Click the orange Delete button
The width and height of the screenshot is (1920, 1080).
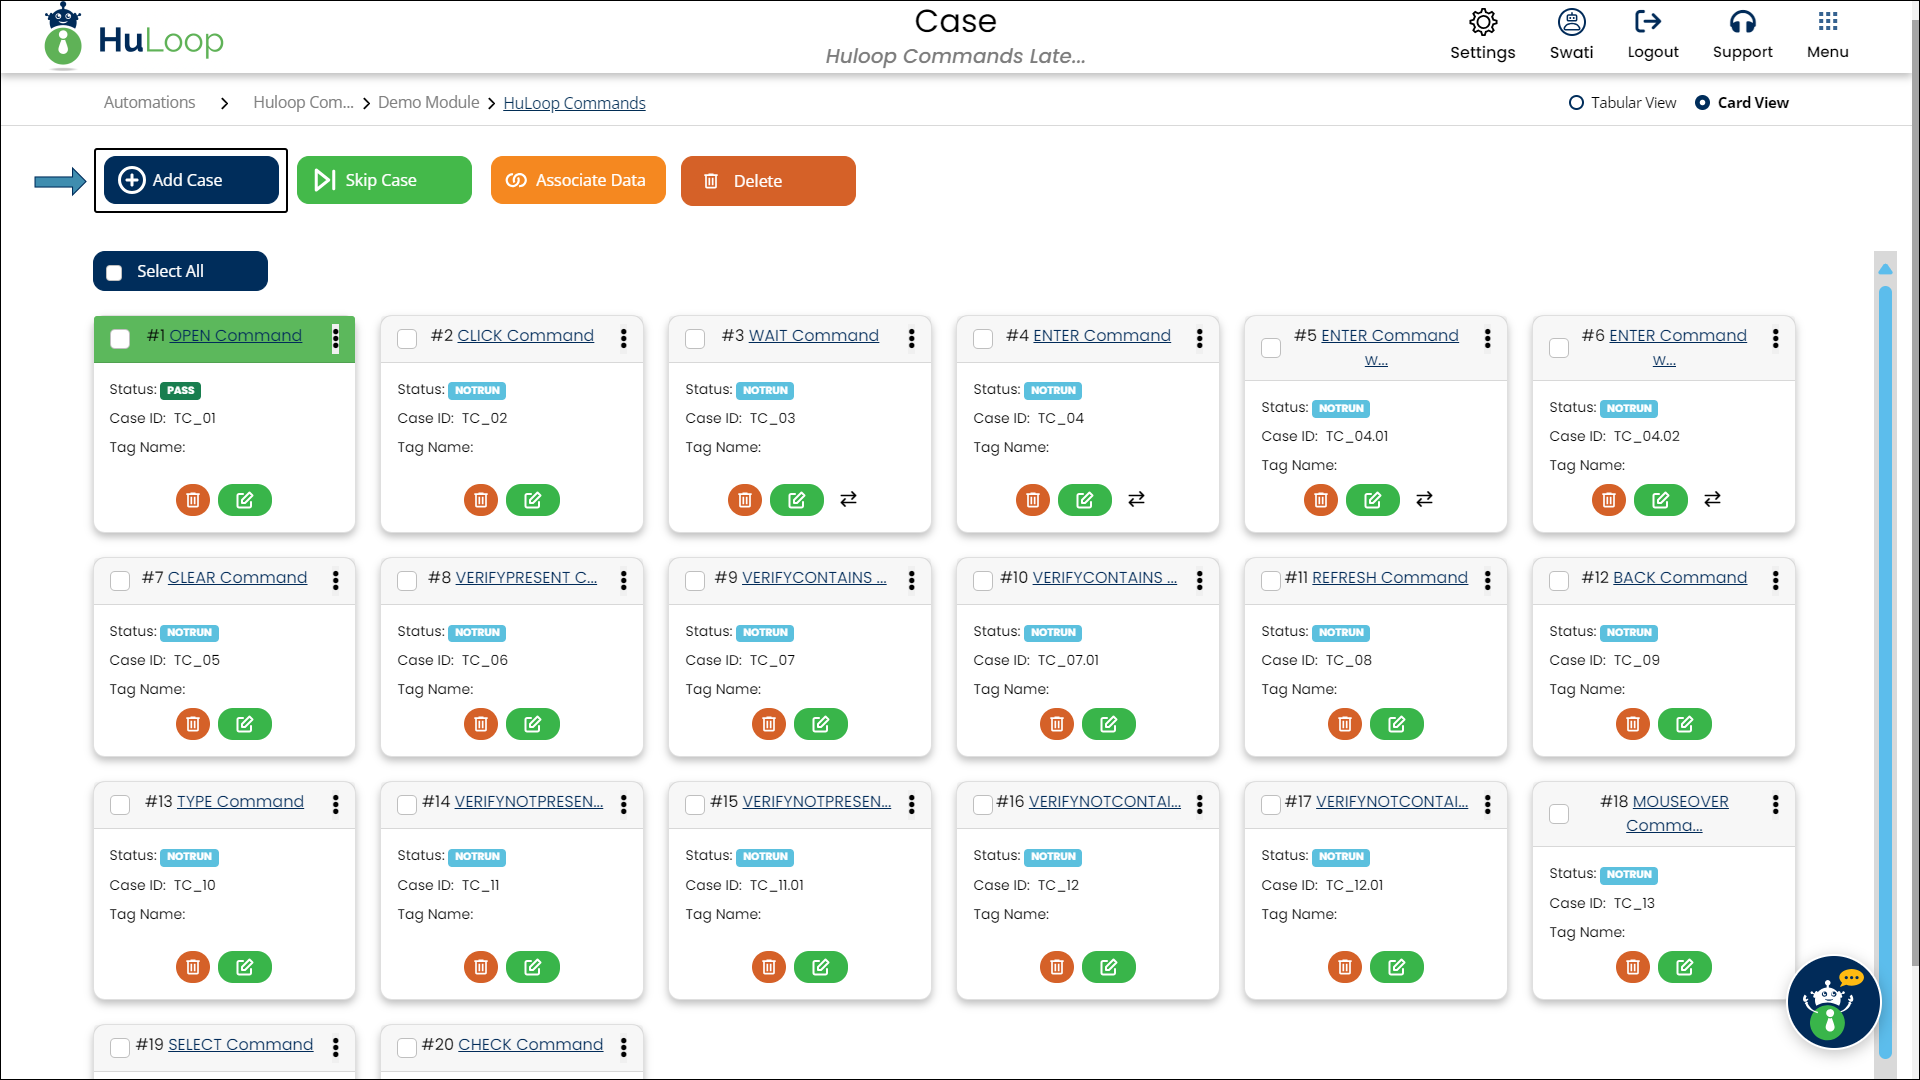(768, 181)
